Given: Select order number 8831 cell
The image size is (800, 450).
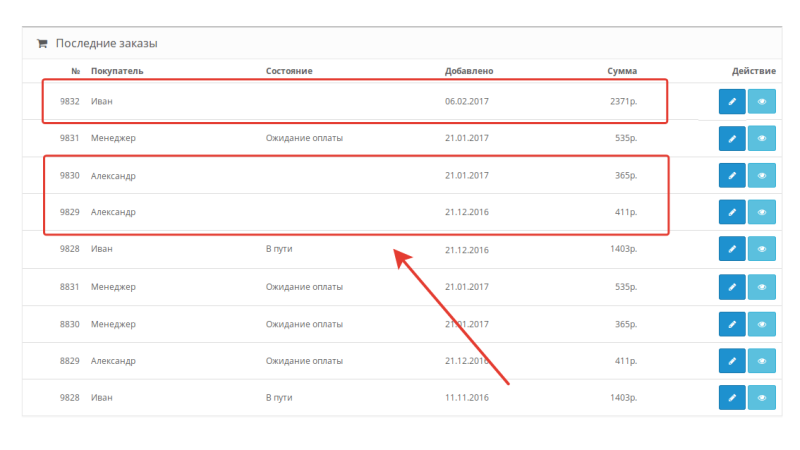Looking at the screenshot, I should (69, 287).
